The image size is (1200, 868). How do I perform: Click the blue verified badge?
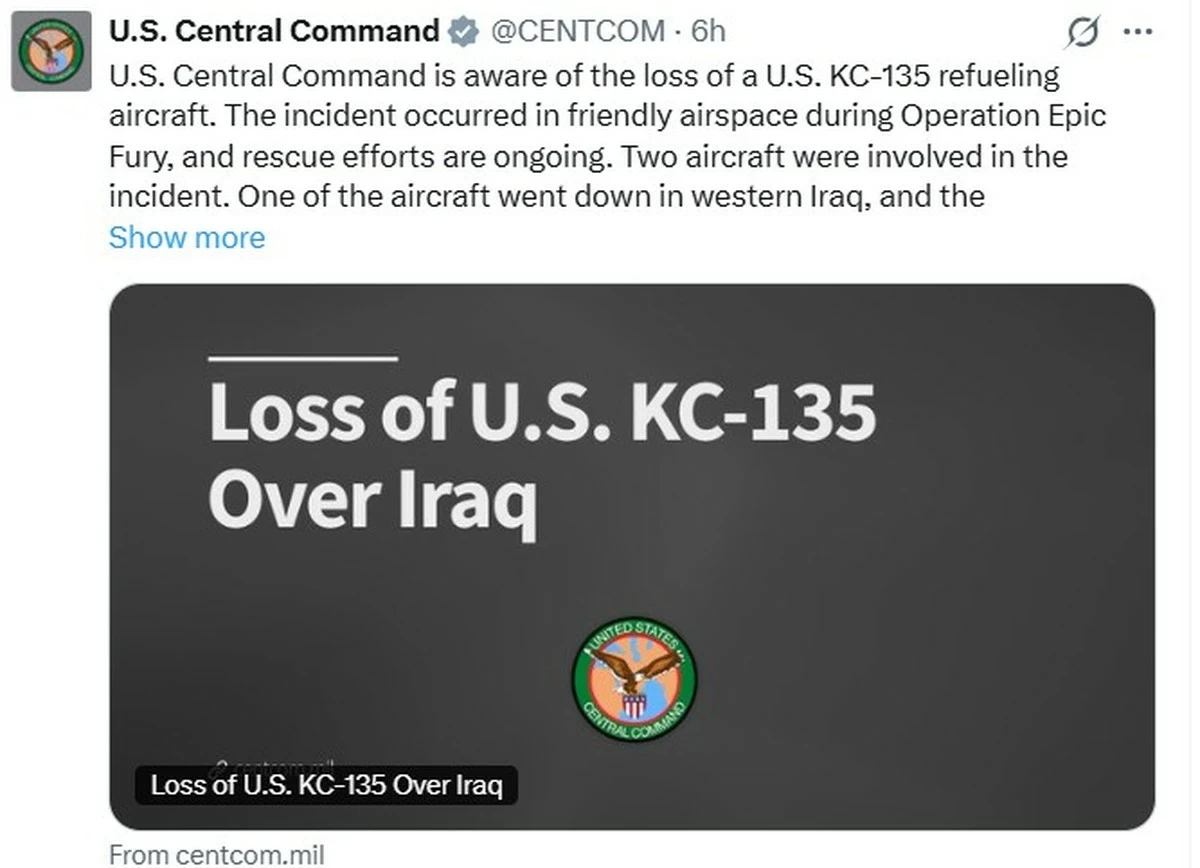pyautogui.click(x=462, y=32)
